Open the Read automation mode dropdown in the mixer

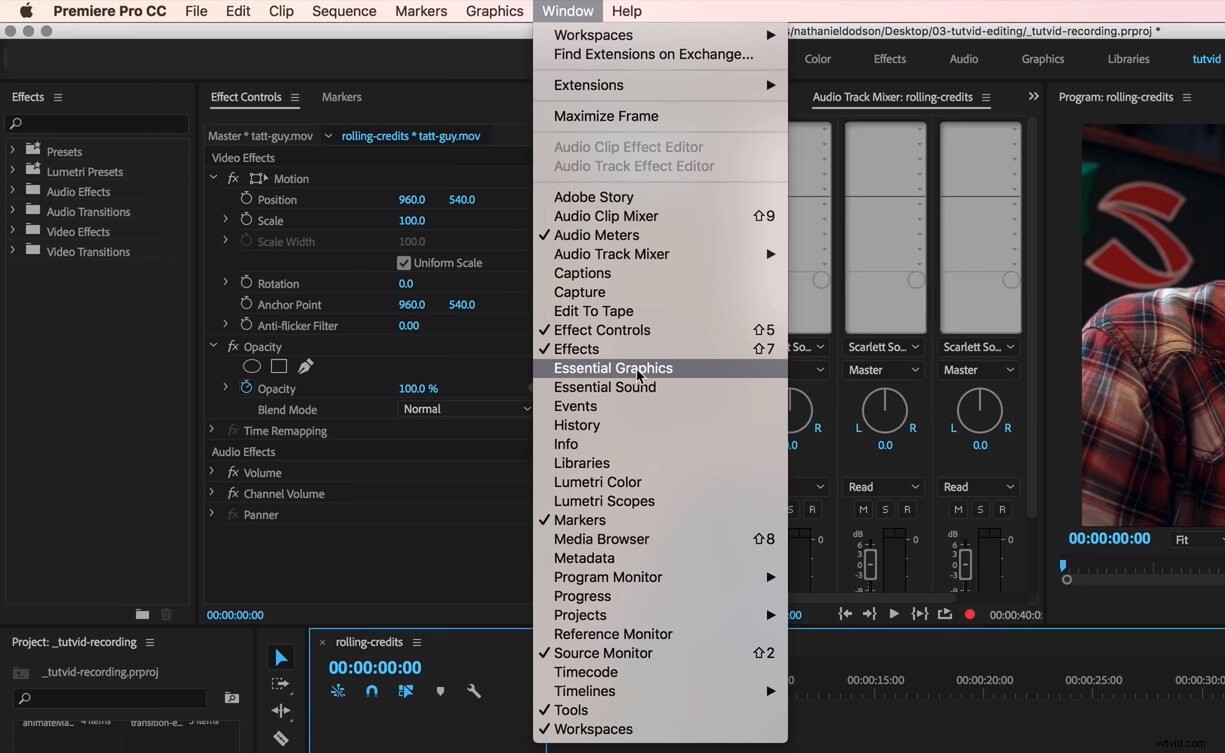point(883,487)
